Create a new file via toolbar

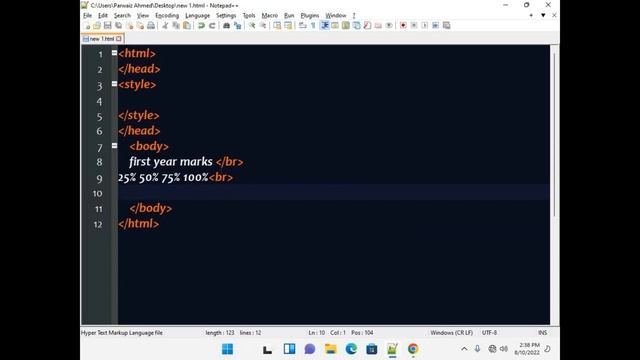pos(86,25)
